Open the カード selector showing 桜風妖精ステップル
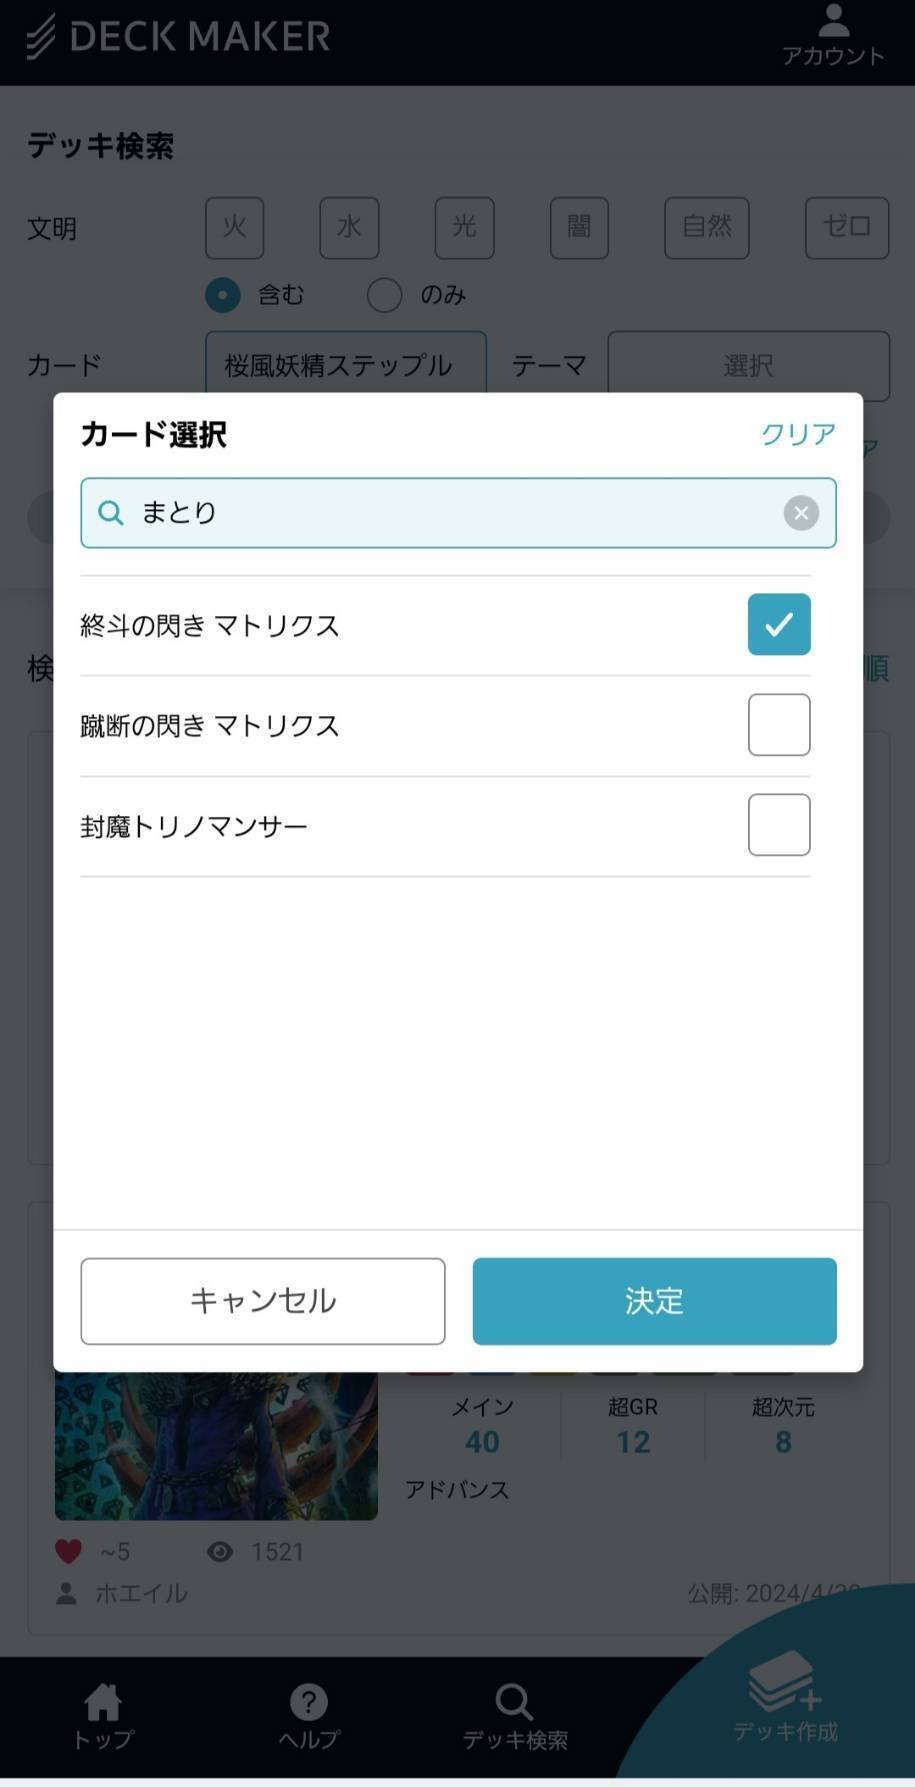Image resolution: width=915 pixels, height=1787 pixels. (x=346, y=363)
